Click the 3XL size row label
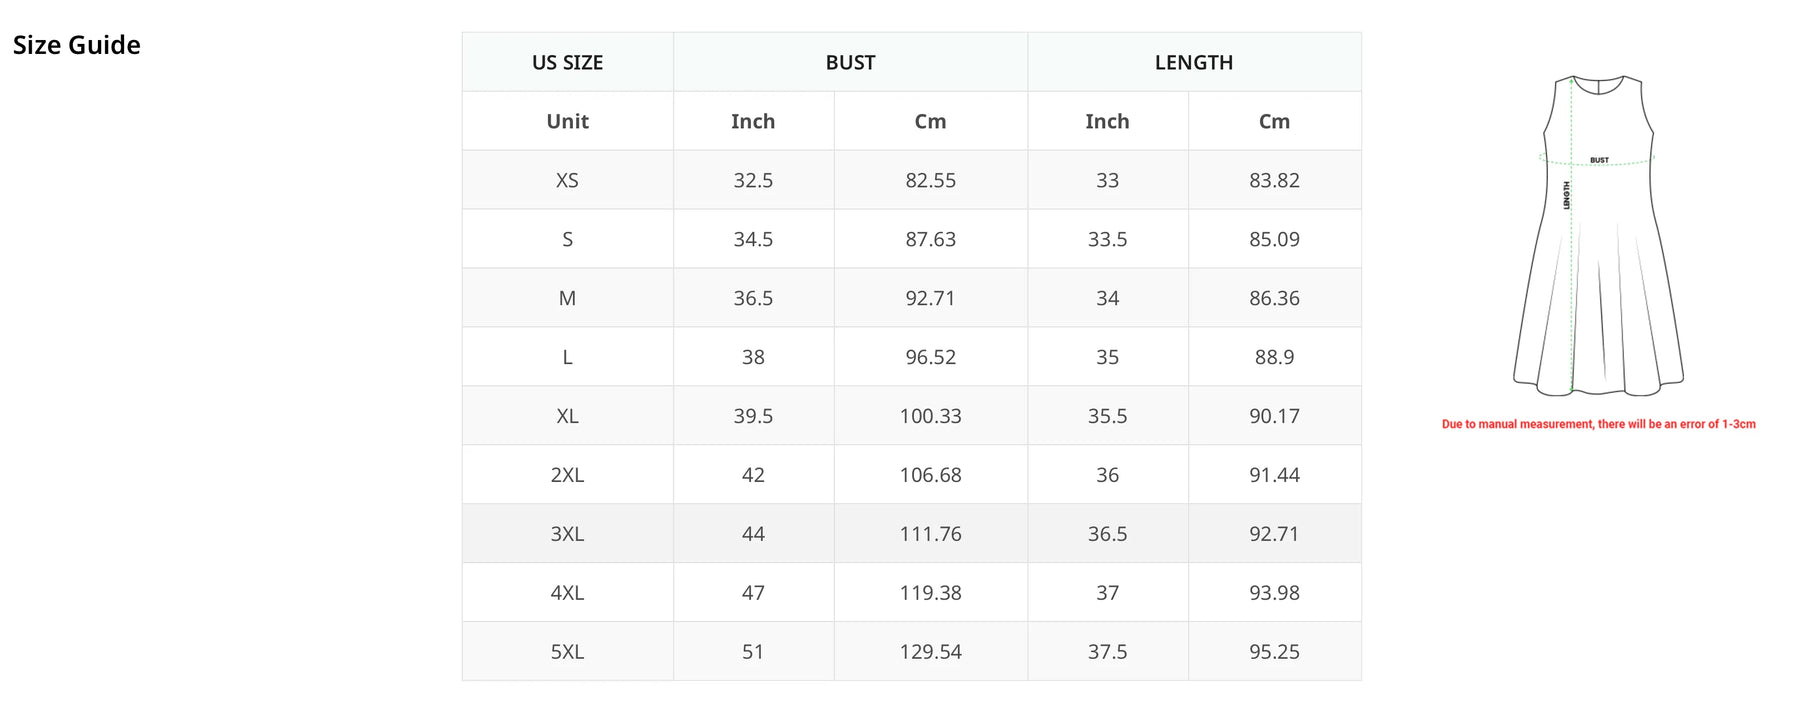Viewport: 1800px width, 706px height. click(x=567, y=534)
